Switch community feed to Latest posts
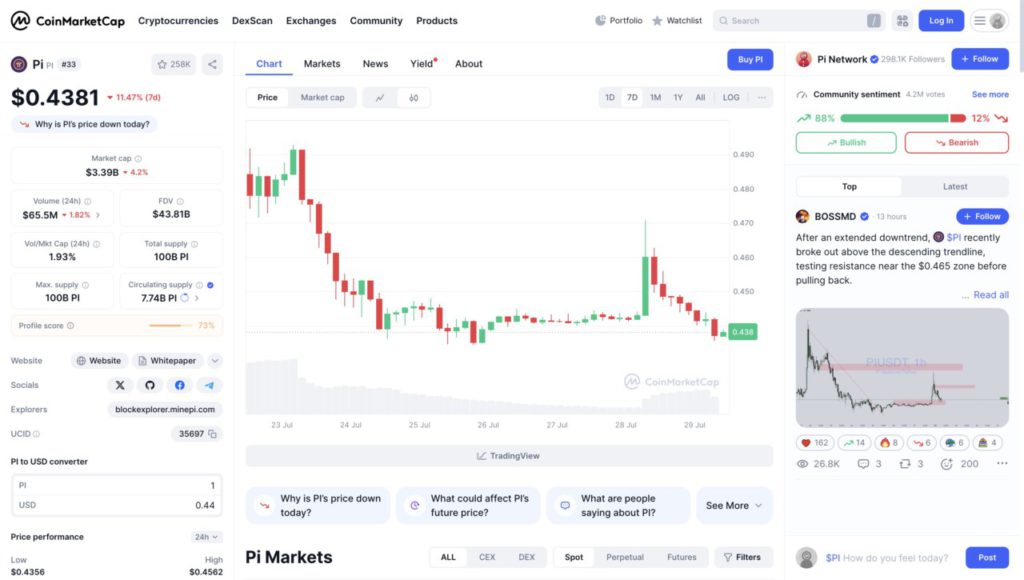This screenshot has width=1024, height=580. coord(954,186)
